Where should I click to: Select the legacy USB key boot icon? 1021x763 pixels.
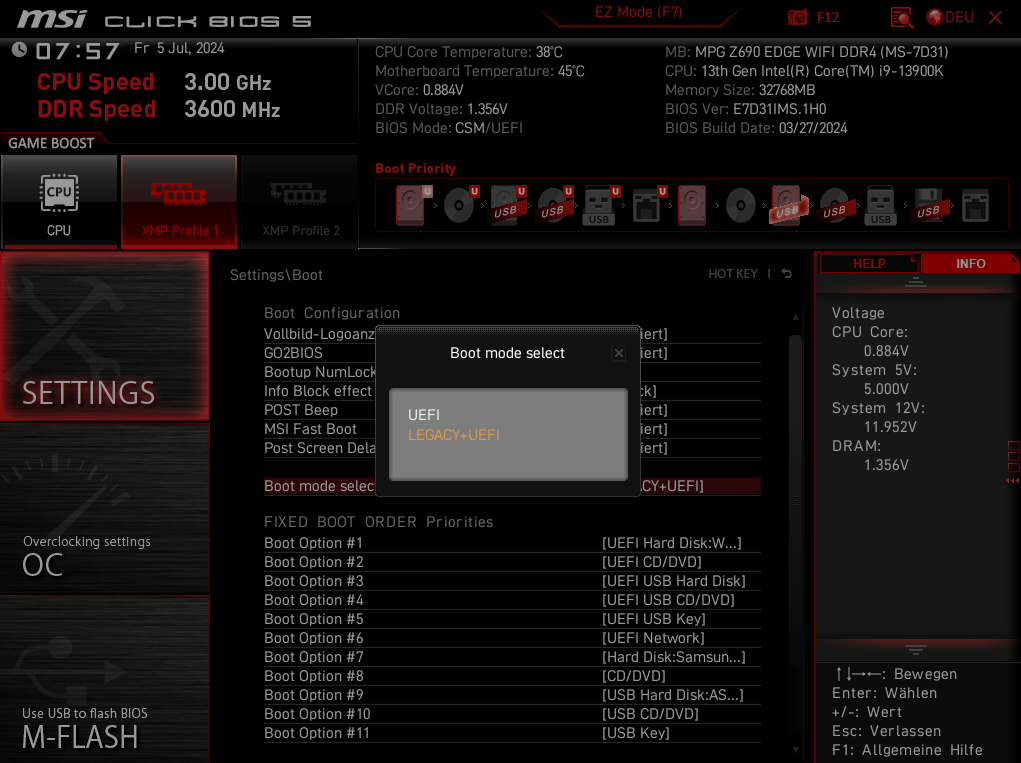[880, 205]
